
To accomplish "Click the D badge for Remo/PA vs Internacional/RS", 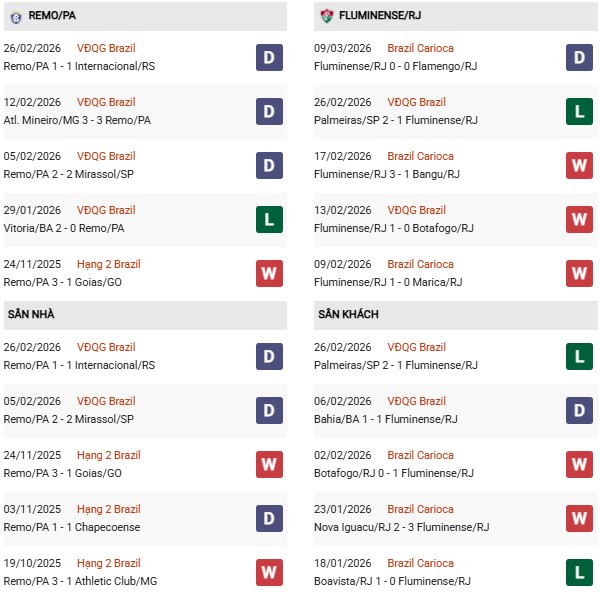I will click(269, 57).
